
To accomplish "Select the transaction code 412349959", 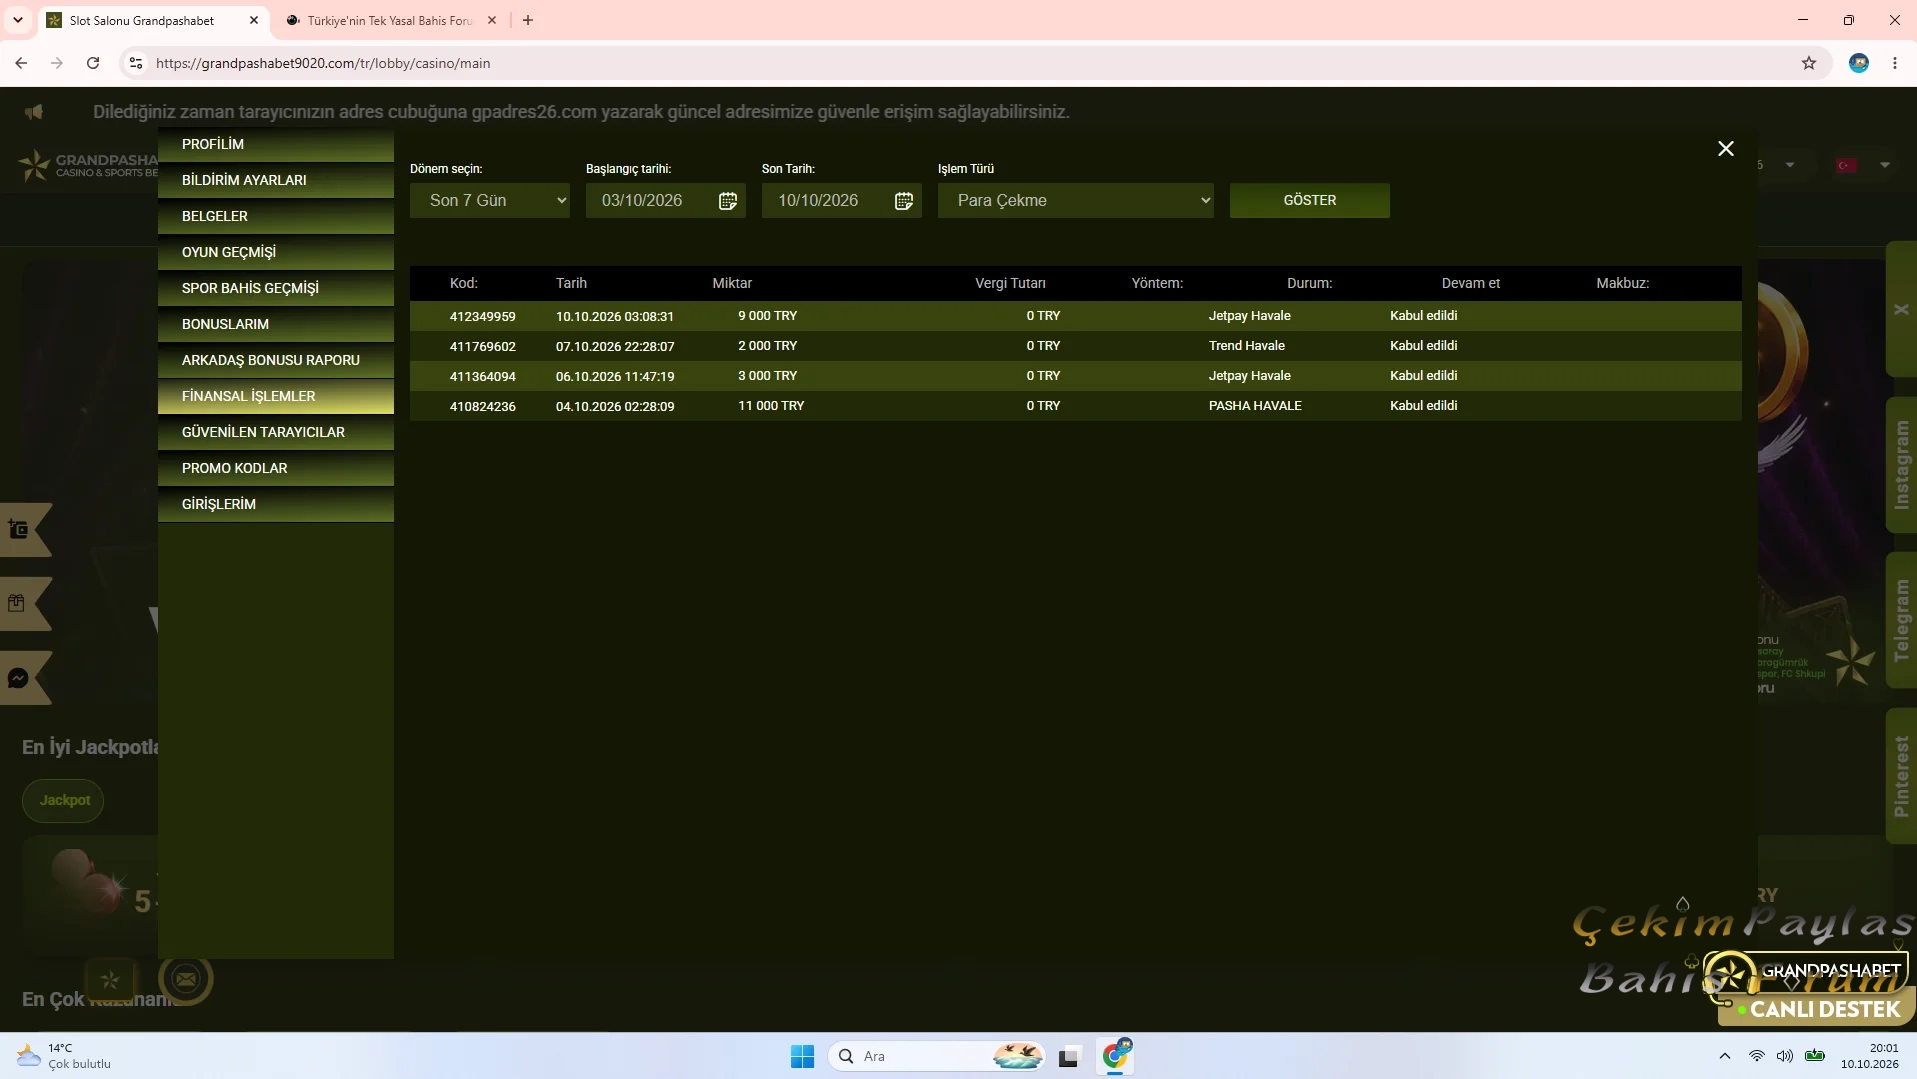I will [x=483, y=316].
